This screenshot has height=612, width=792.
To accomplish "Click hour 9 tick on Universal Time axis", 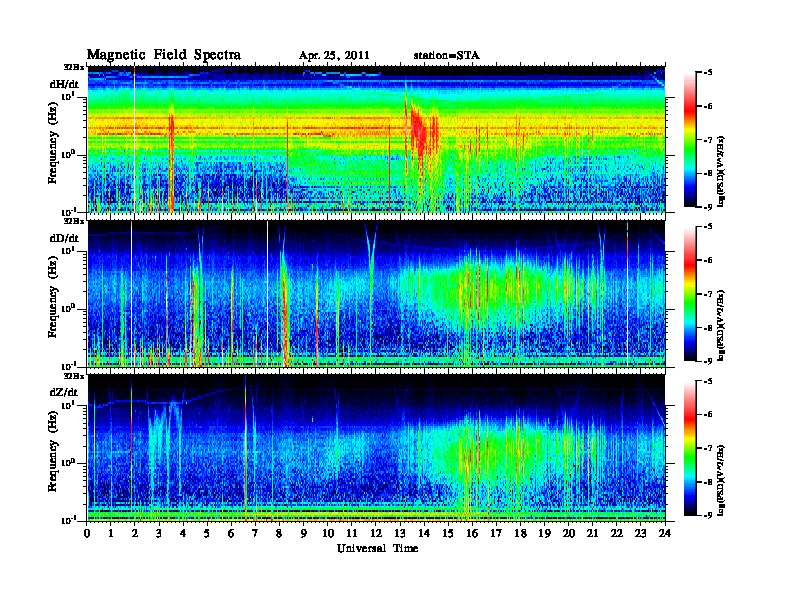I will click(x=304, y=533).
